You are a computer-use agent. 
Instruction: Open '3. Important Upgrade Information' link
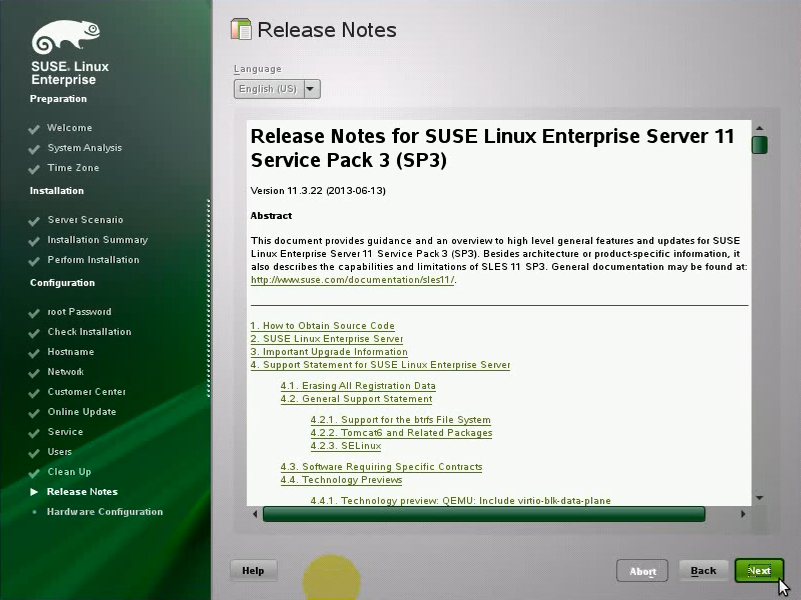(x=329, y=352)
